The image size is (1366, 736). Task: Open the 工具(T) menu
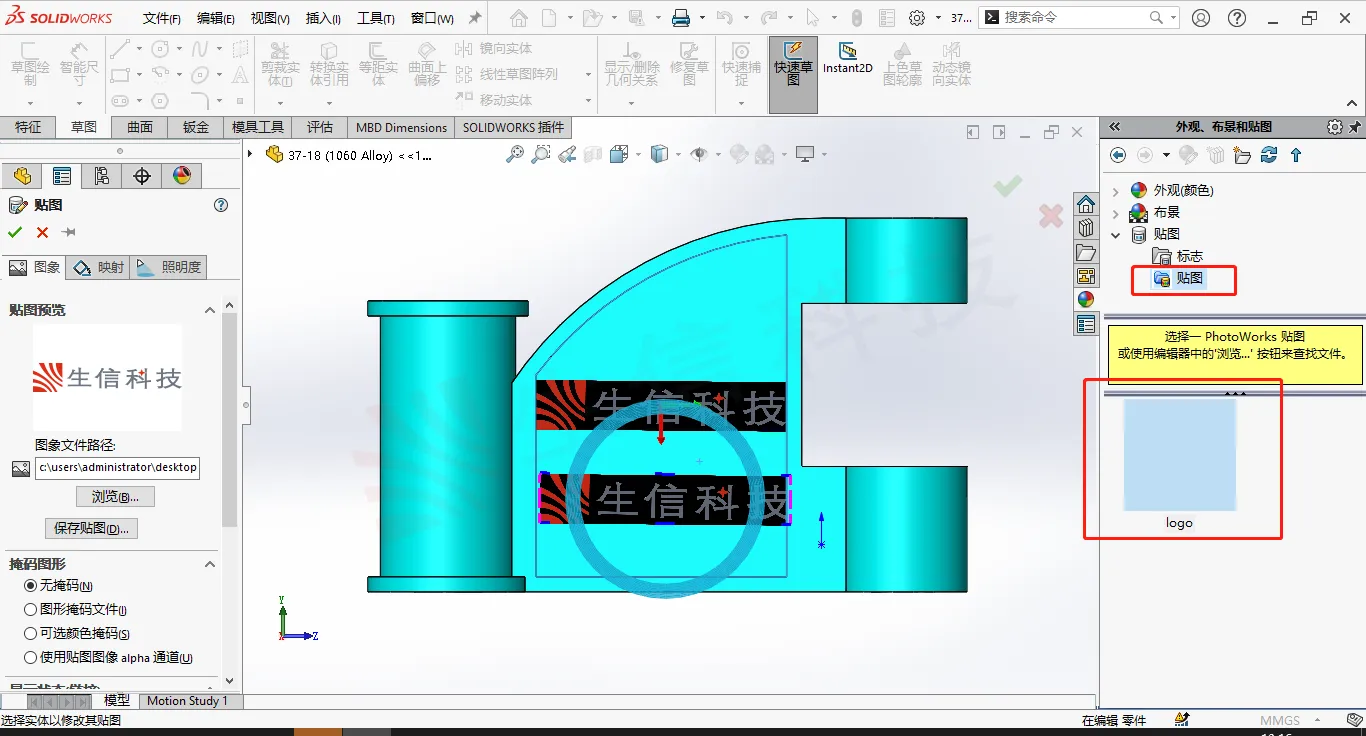(376, 19)
